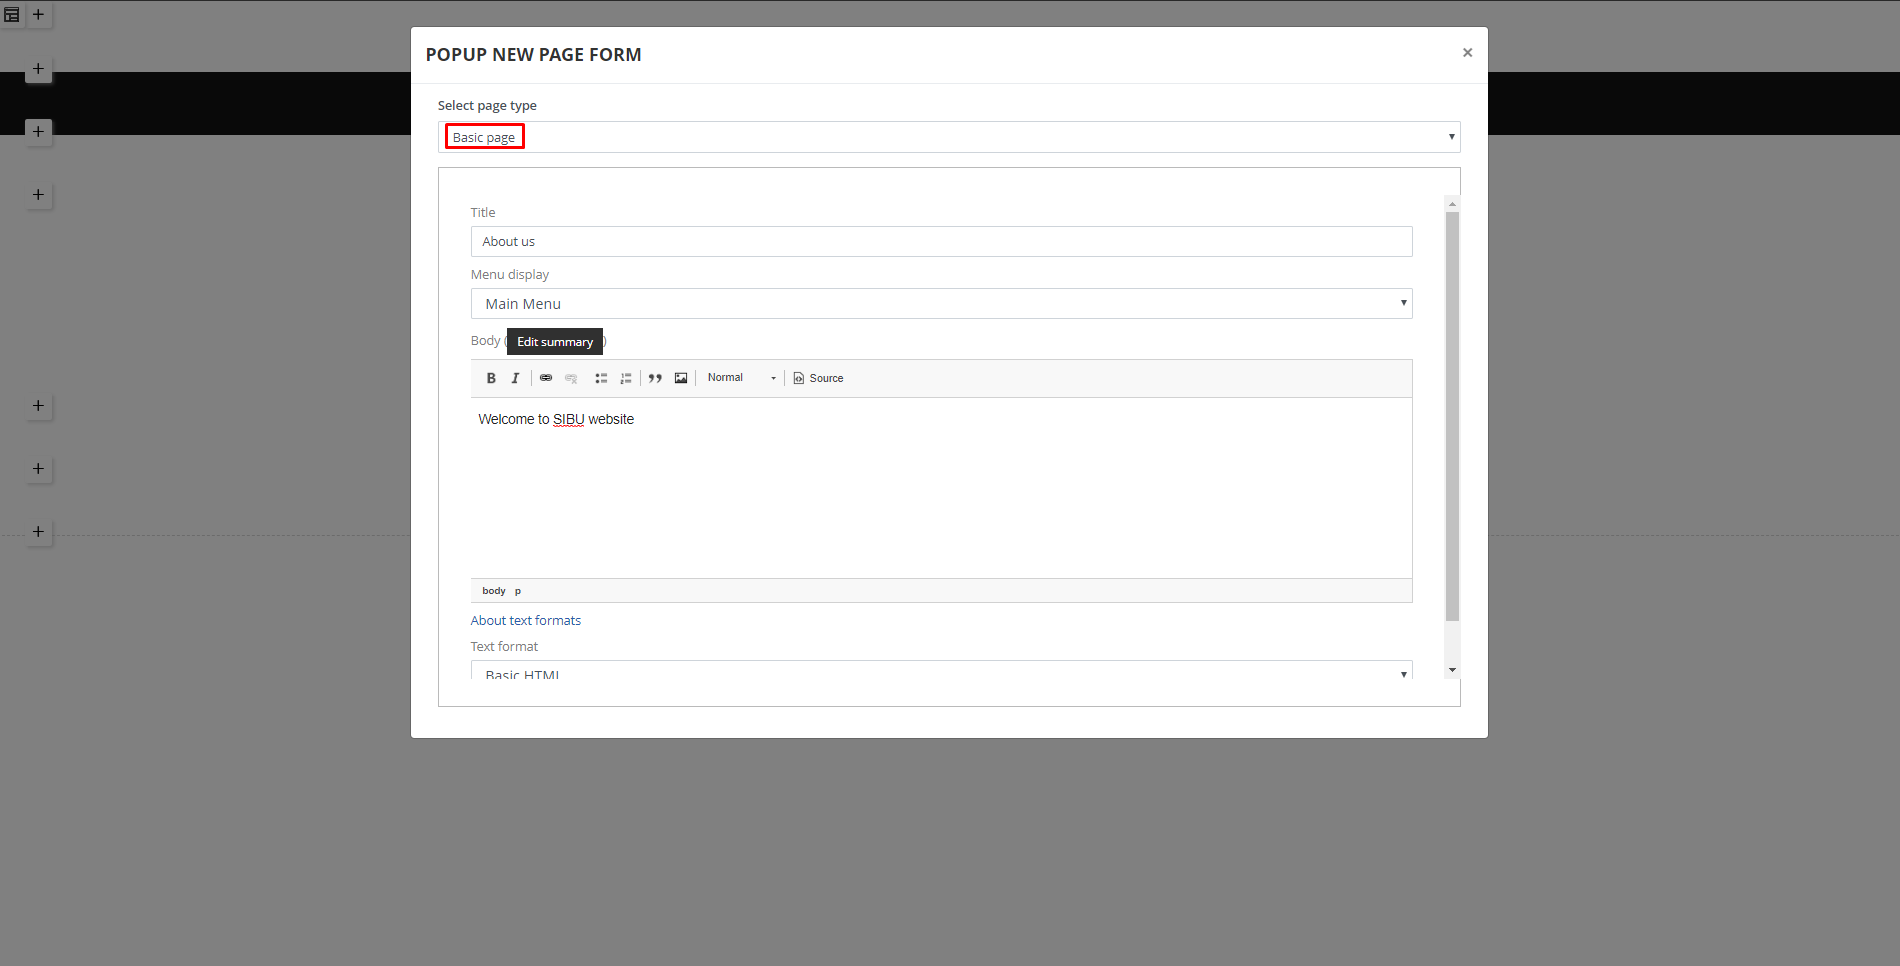Toggle italic formatting in body editor

pyautogui.click(x=515, y=378)
